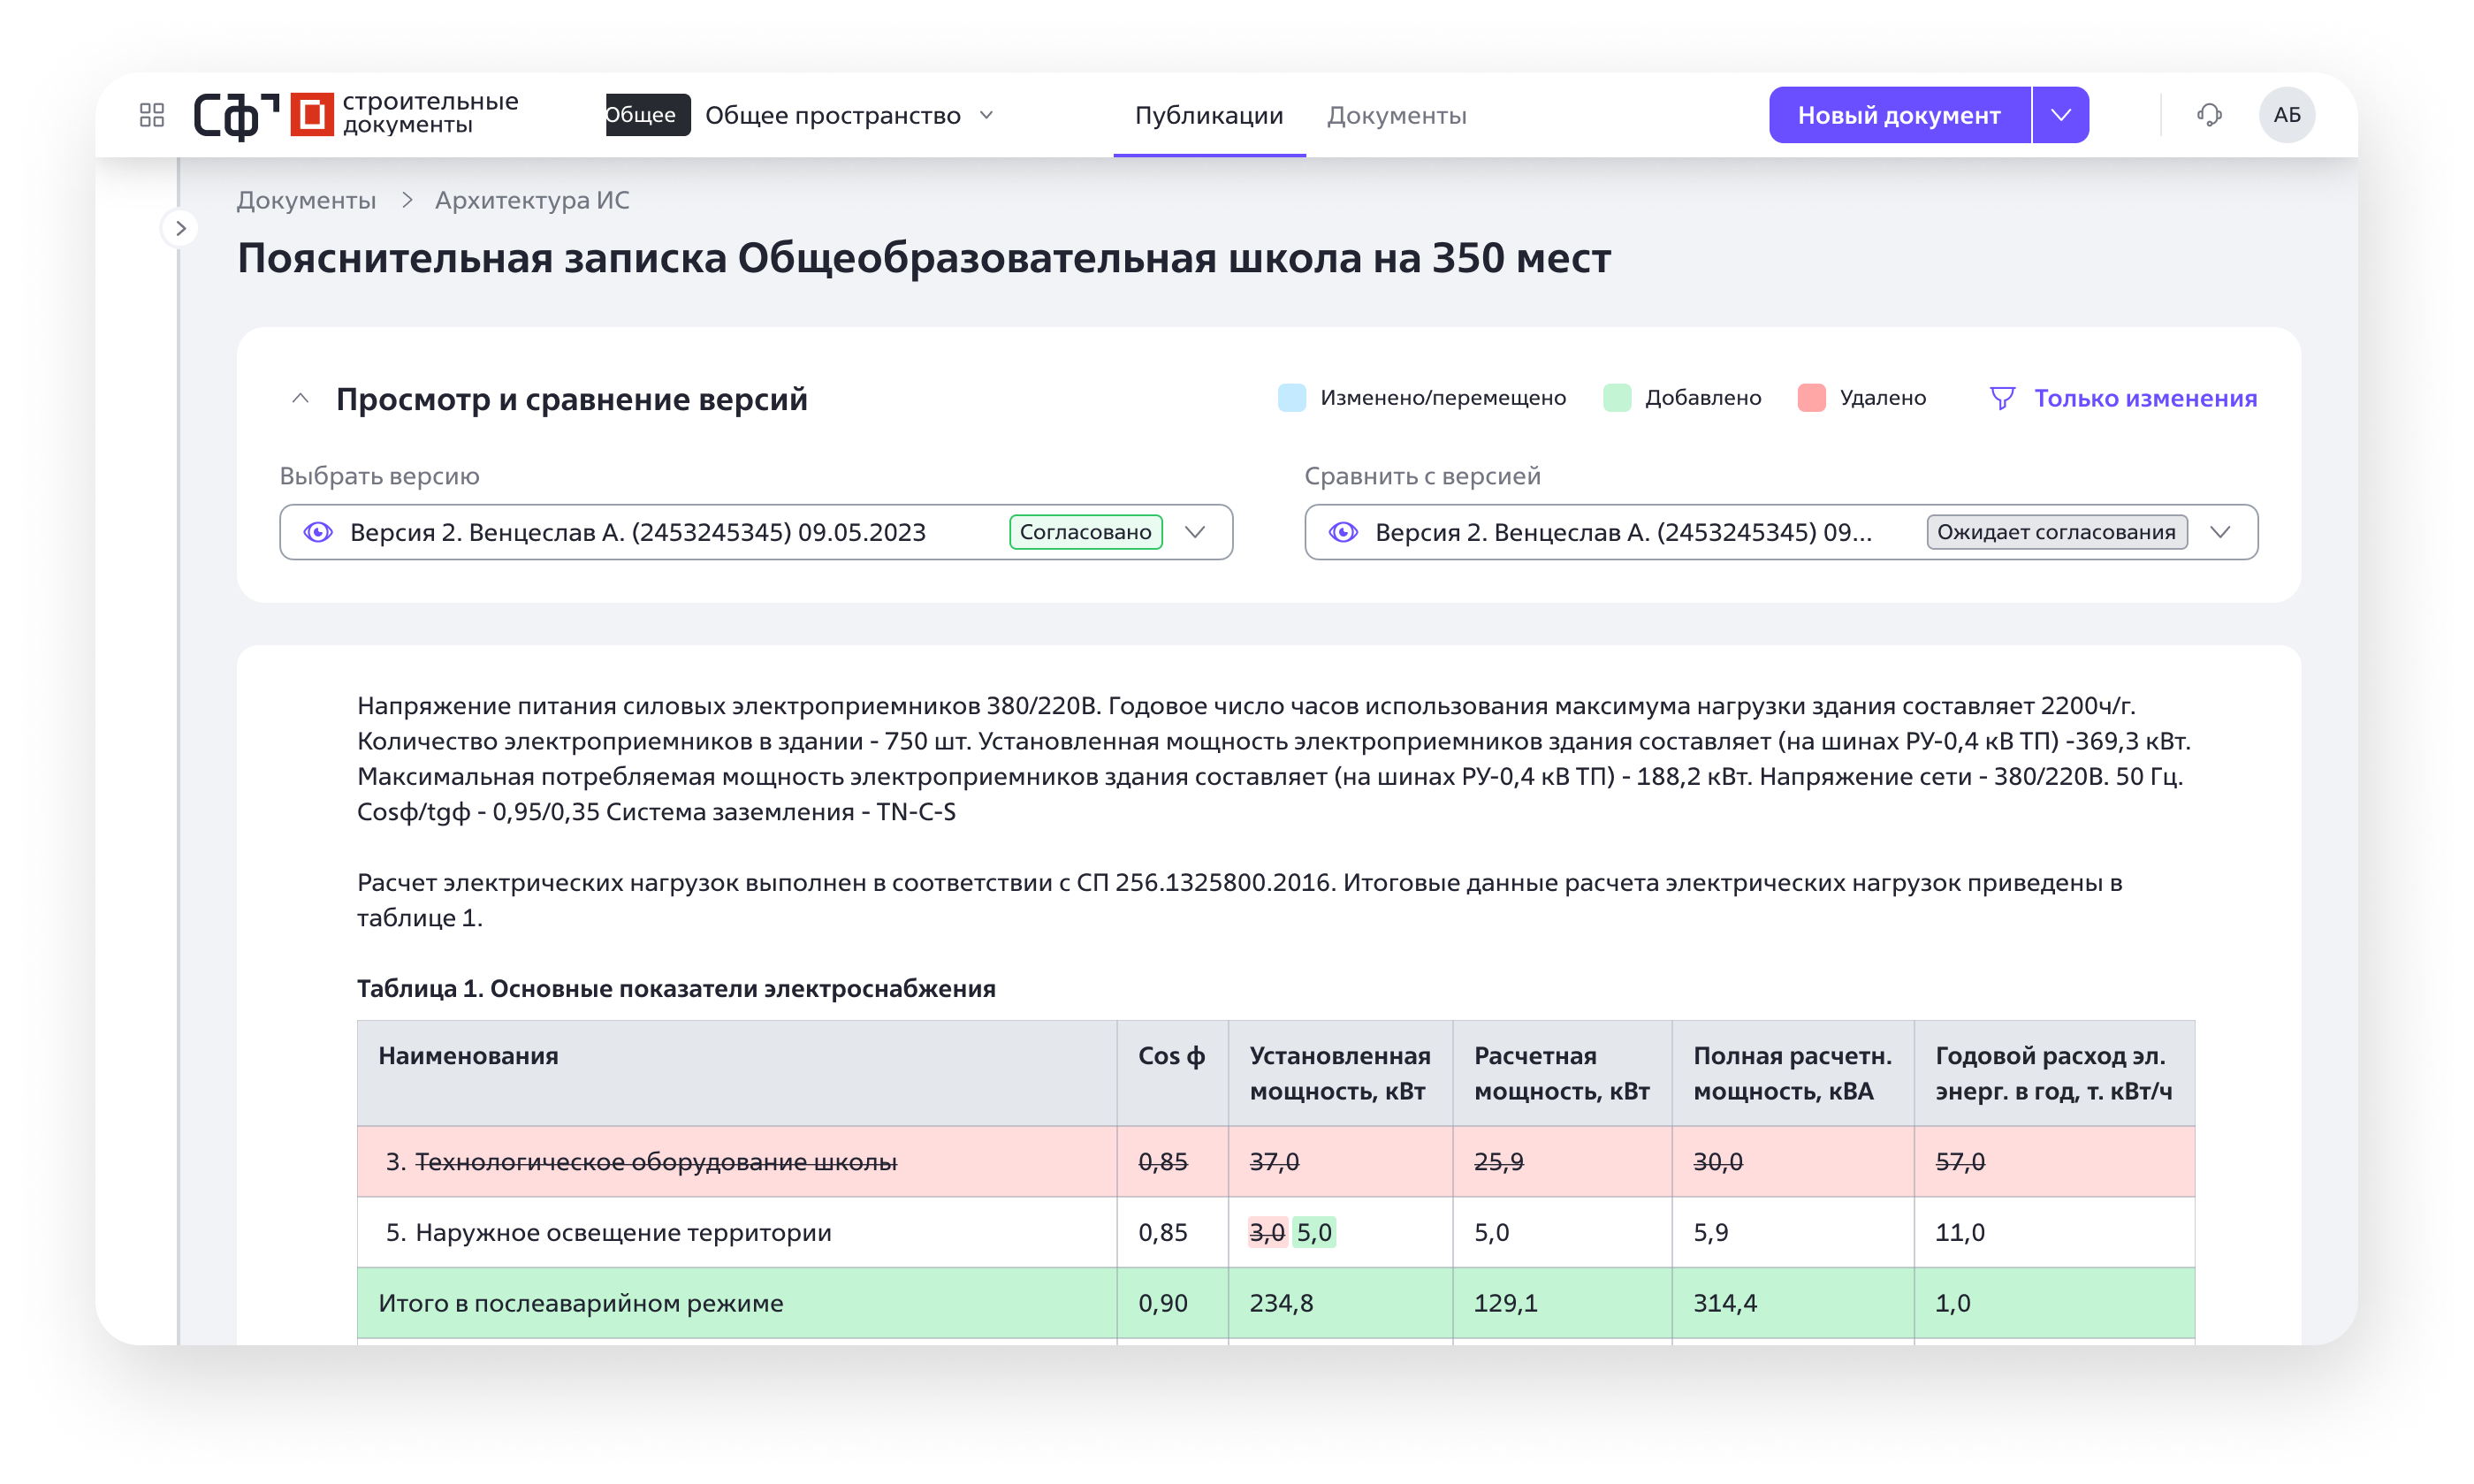Open the АБ profile avatar
Viewport: 2474px width, 1484px height.
[x=2288, y=114]
